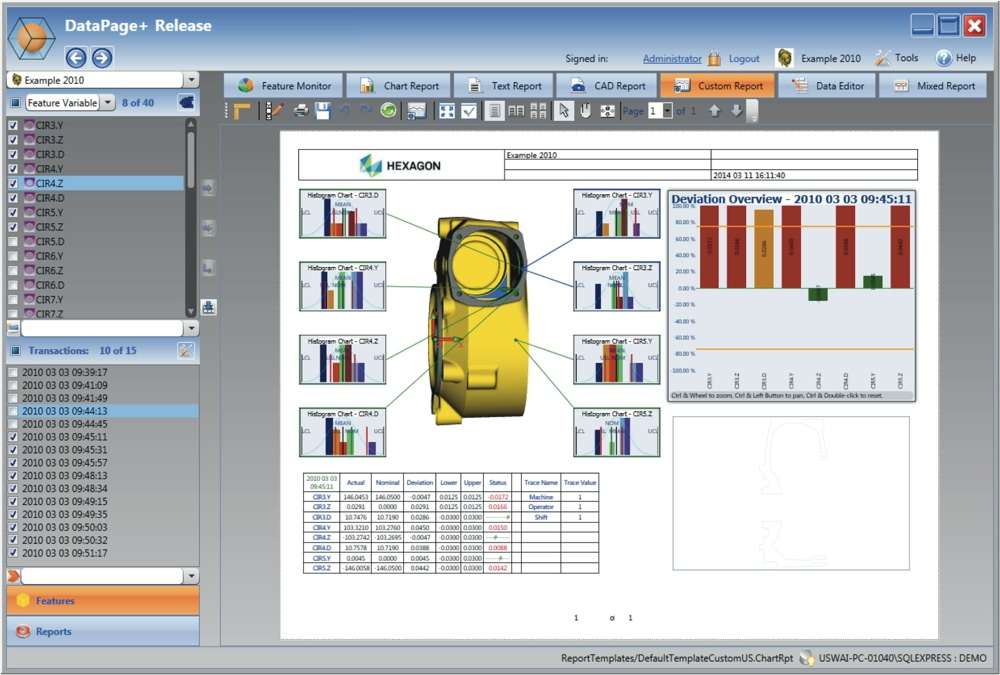The image size is (1000, 675).
Task: Select CIR6.Z in the feature list
Action: (50, 271)
